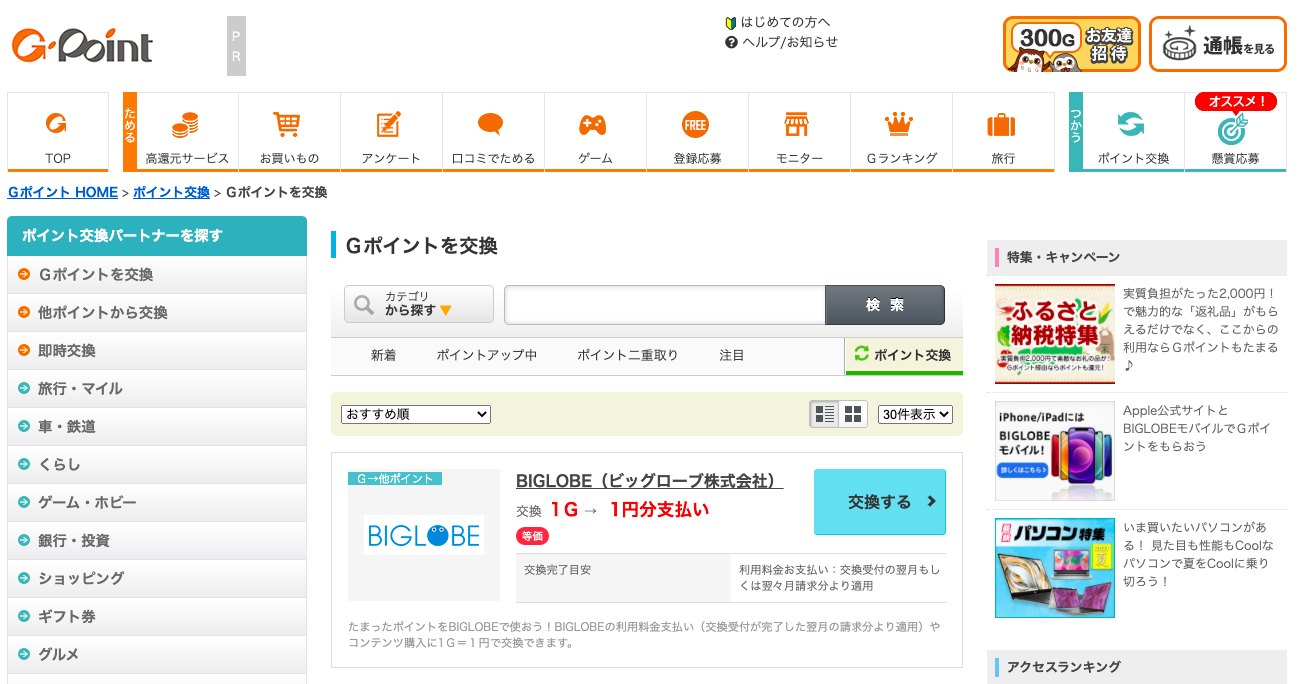Switch to list view layout
Viewport: 1303px width, 684px height.
(825, 414)
